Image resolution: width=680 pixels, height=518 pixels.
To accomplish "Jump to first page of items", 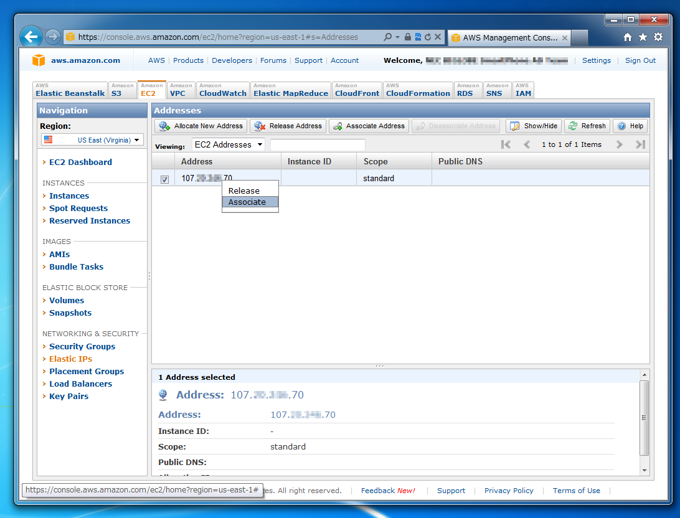I will pos(506,144).
